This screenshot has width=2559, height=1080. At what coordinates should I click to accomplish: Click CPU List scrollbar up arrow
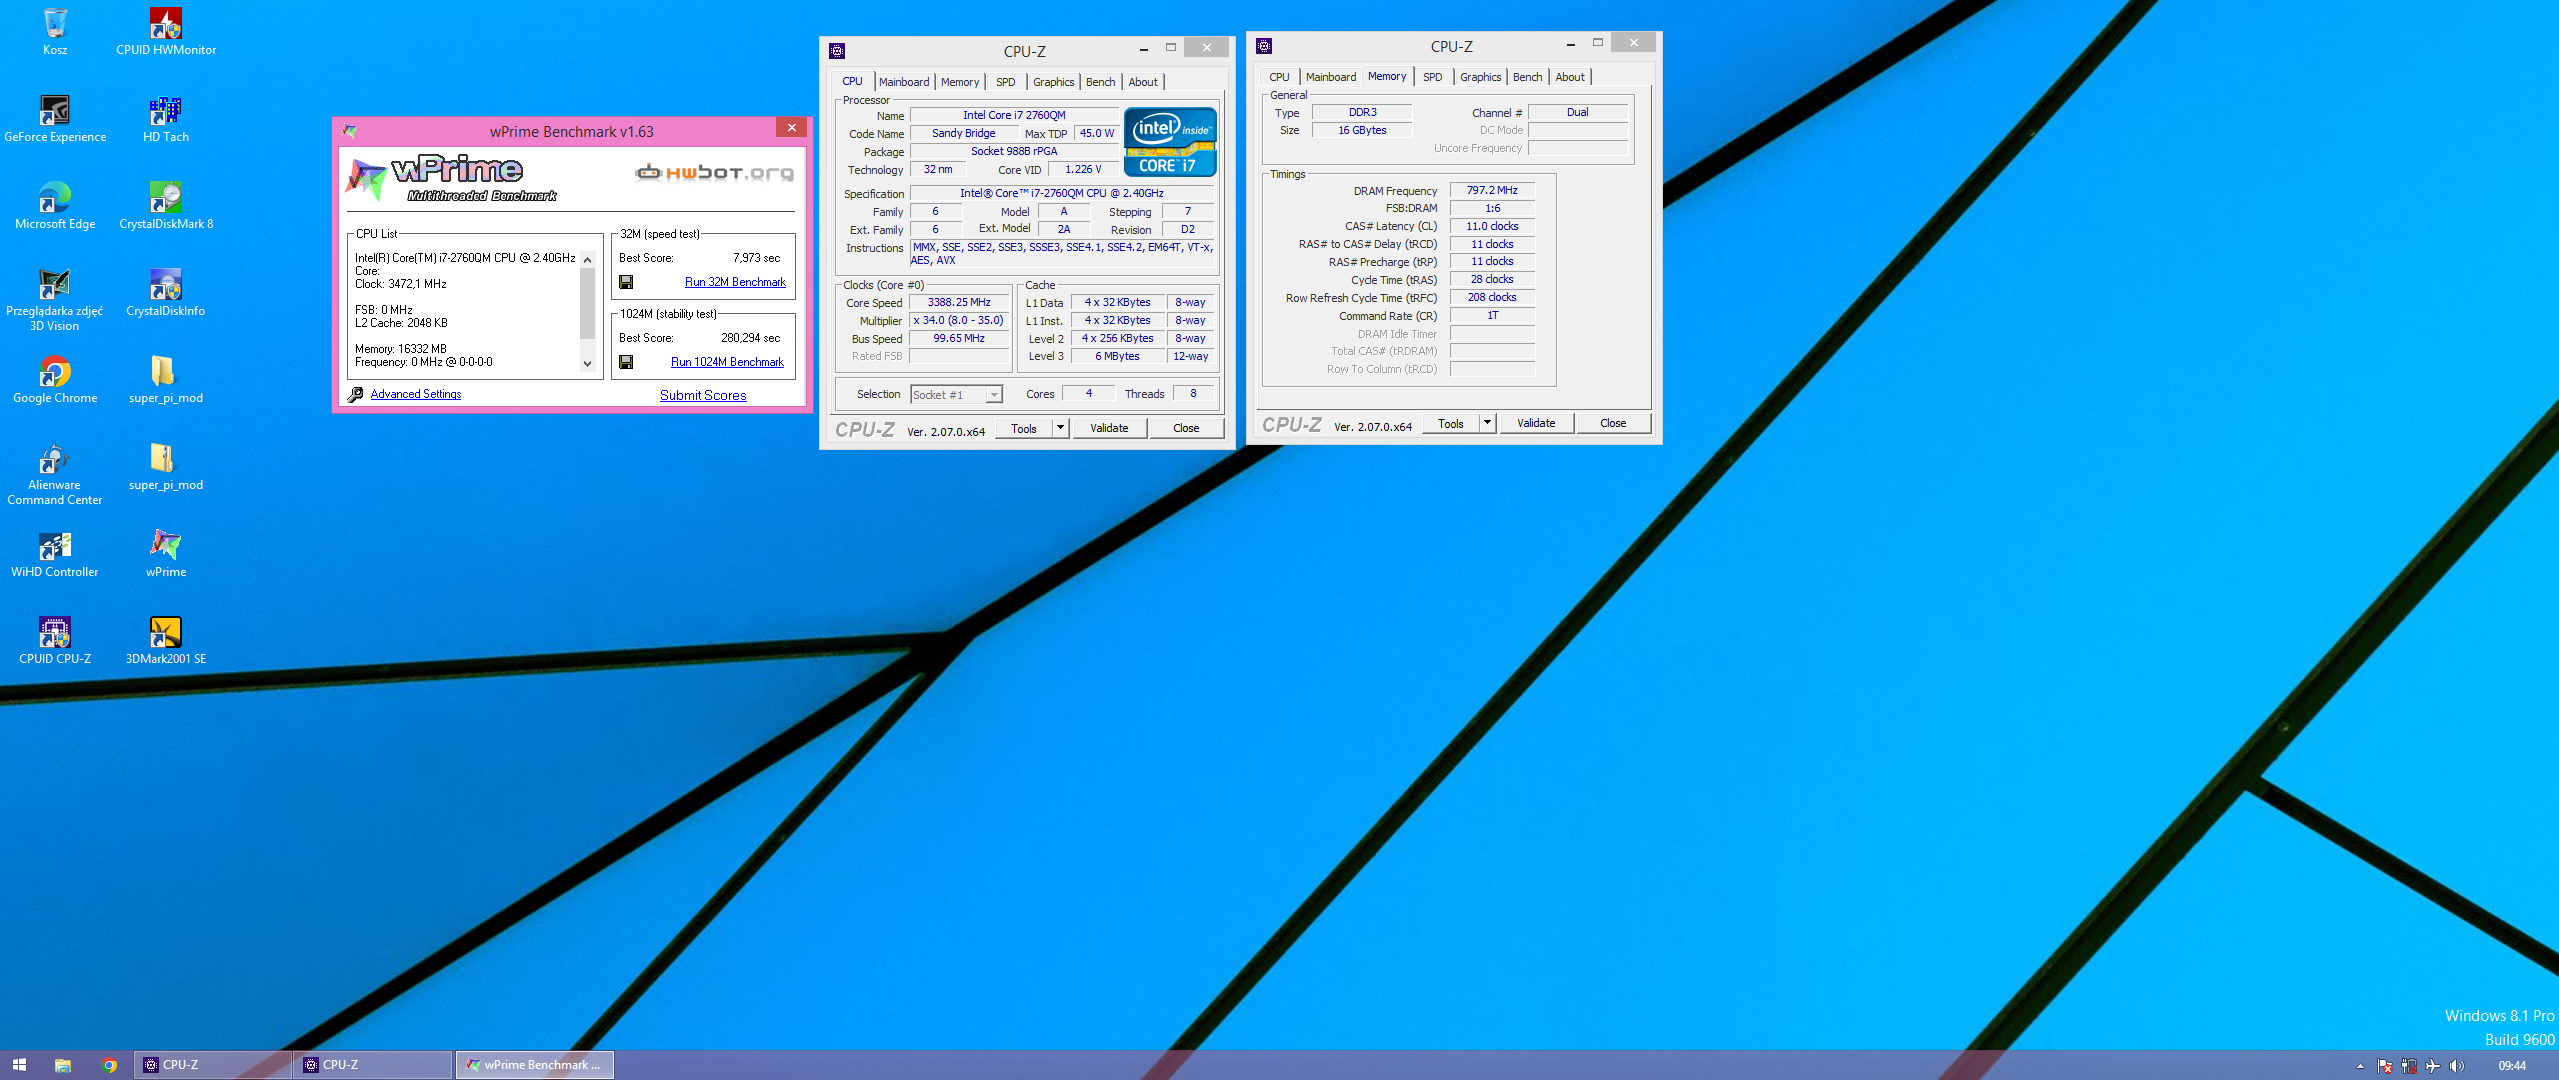[x=588, y=260]
